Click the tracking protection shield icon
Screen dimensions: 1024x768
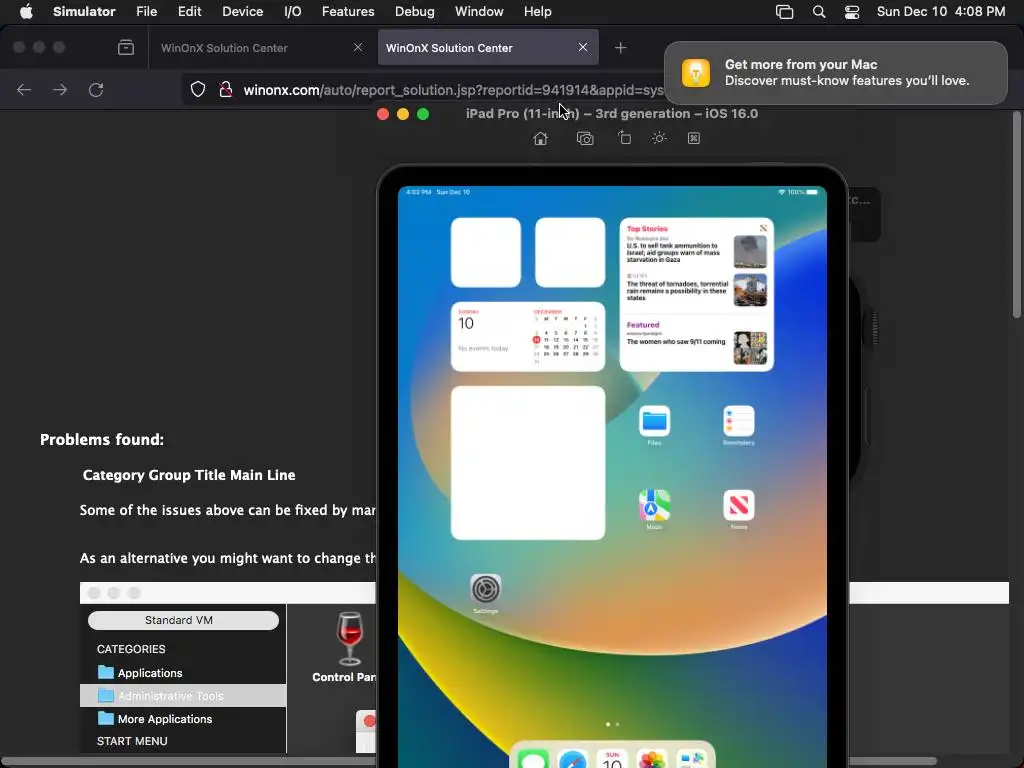[x=197, y=89]
